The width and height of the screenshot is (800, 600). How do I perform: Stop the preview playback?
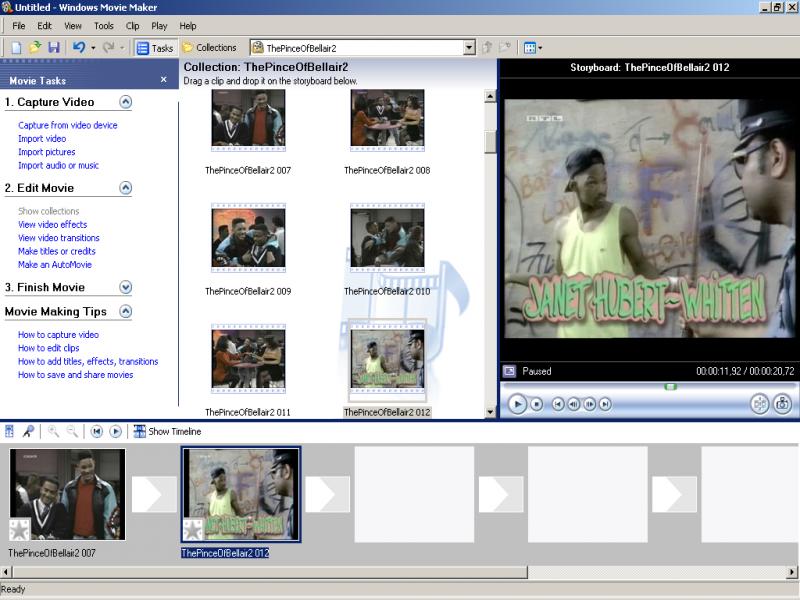point(536,404)
